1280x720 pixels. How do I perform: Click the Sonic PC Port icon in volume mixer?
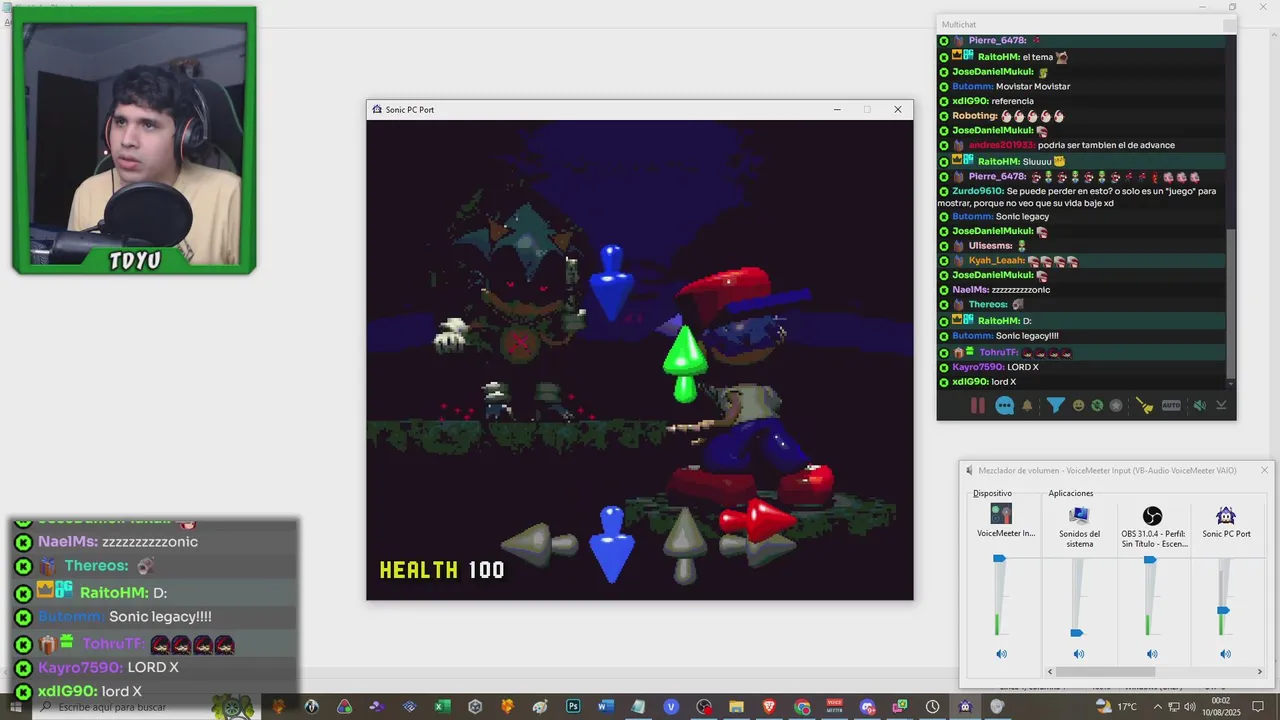coord(1226,516)
